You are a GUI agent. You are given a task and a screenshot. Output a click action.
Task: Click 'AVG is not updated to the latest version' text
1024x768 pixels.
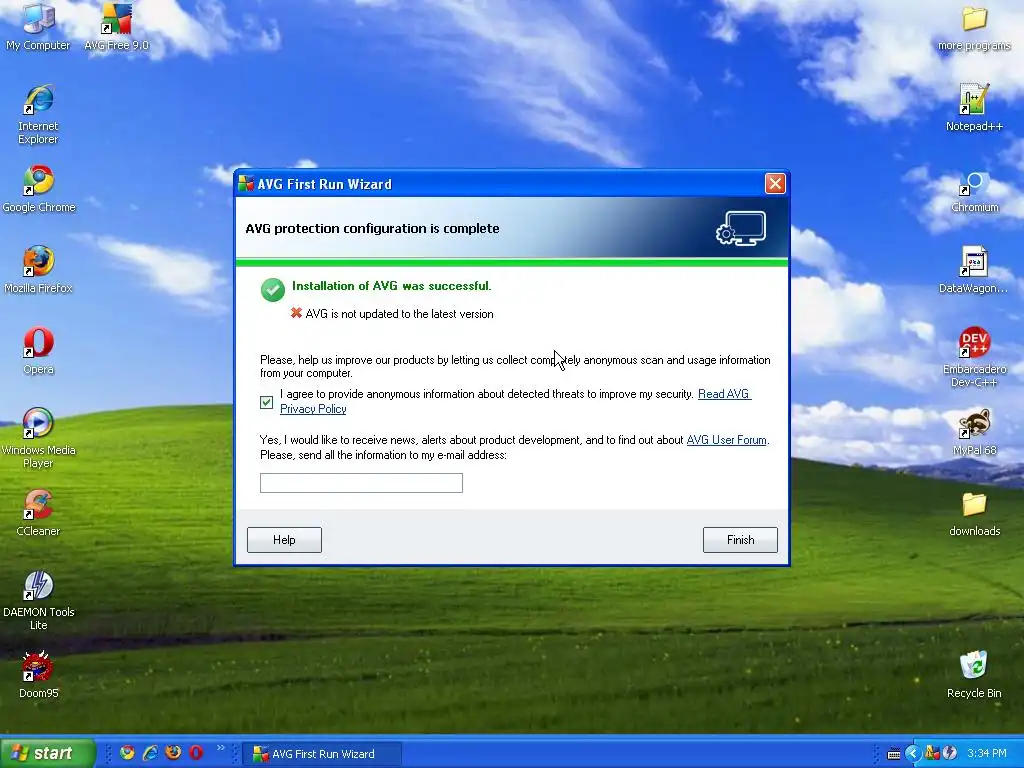[399, 314]
